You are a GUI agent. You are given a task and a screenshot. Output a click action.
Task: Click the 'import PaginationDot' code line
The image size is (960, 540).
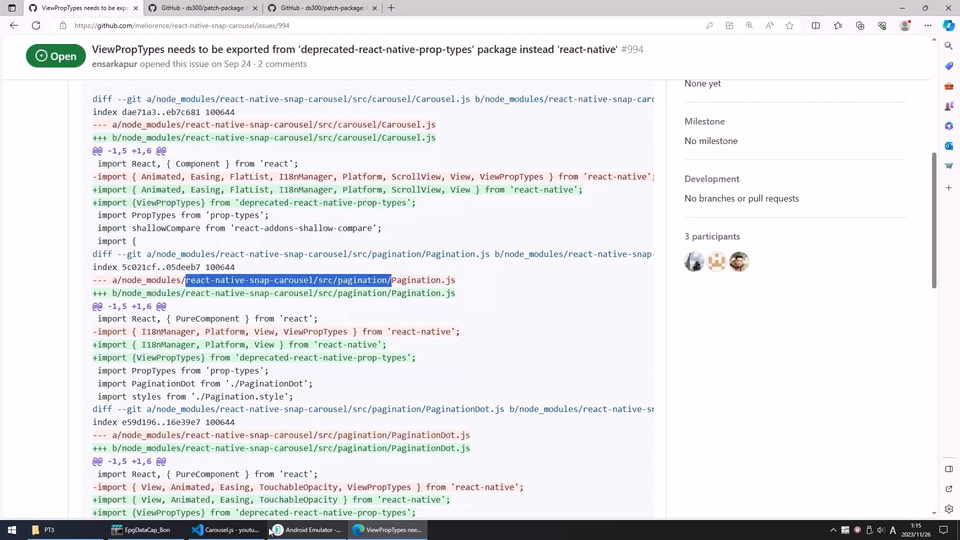coord(205,383)
